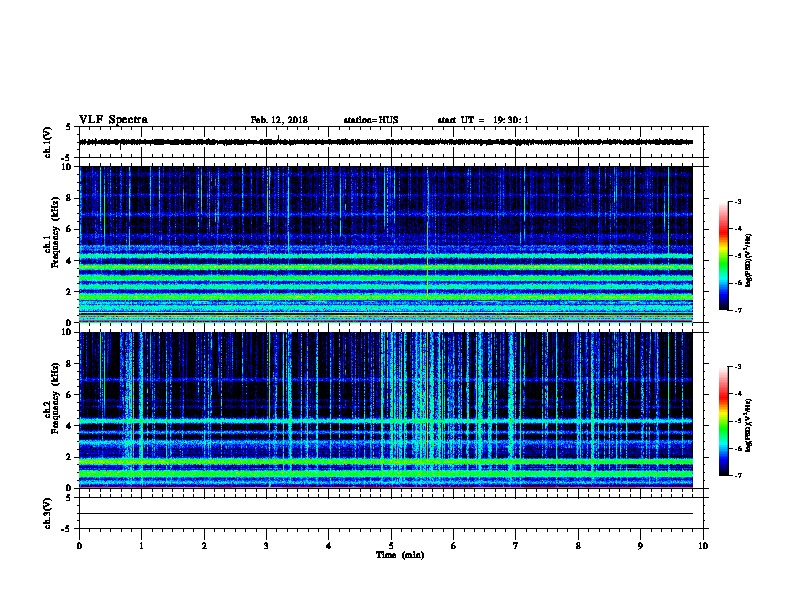Screen dimensions: 792x612
Task: Click the ch.2 color bar 'log(PSD)' label
Action: pos(749,425)
